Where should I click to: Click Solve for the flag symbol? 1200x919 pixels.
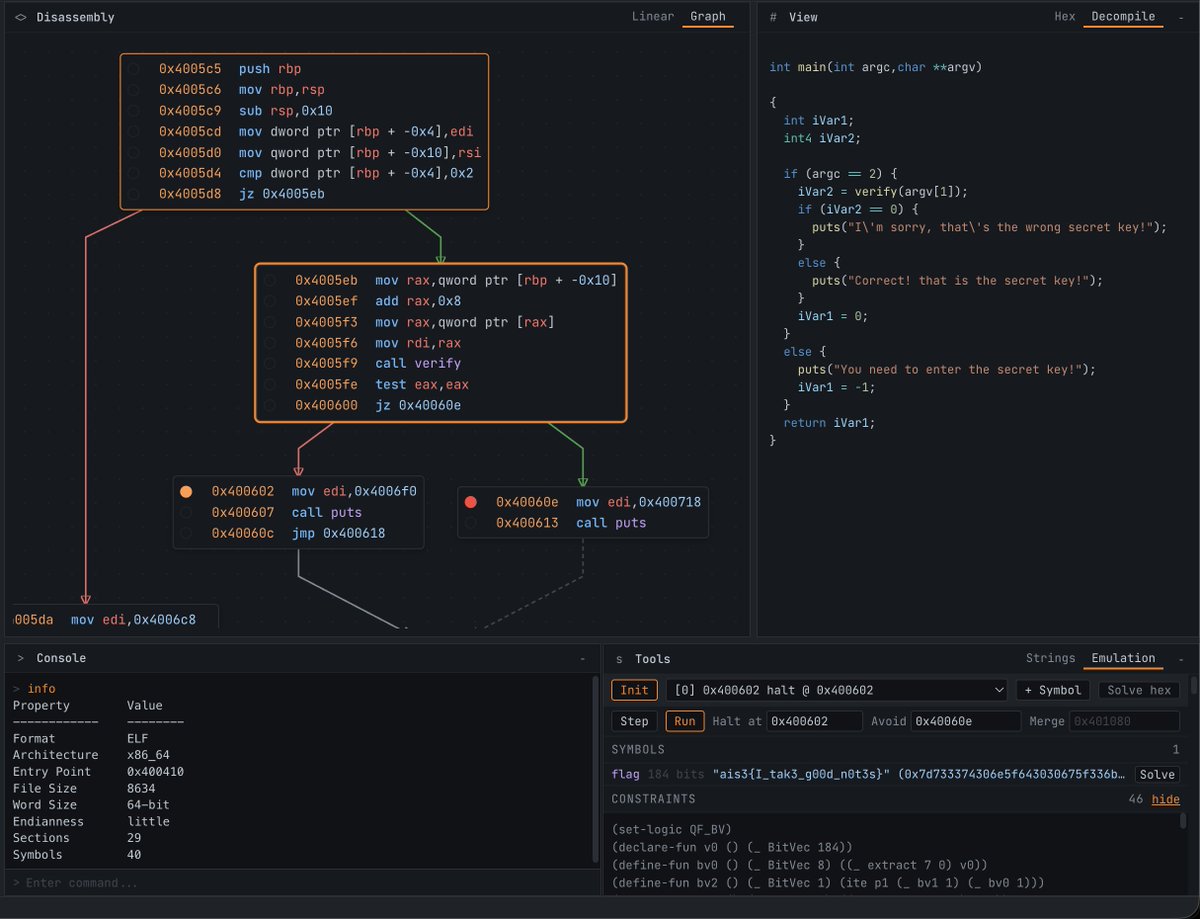(x=1157, y=774)
